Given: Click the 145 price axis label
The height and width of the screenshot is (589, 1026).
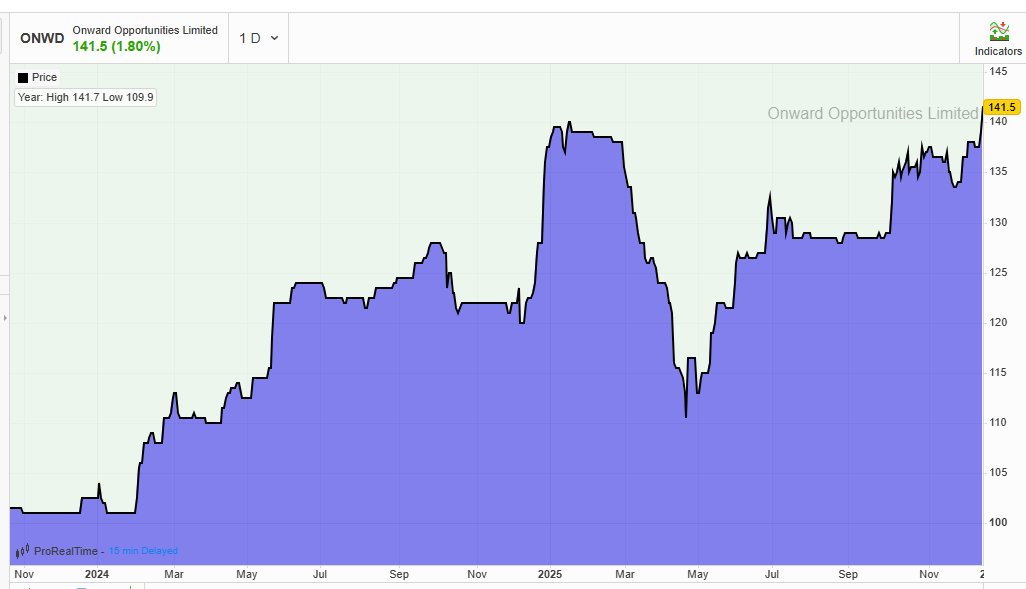Looking at the screenshot, I should (x=998, y=71).
